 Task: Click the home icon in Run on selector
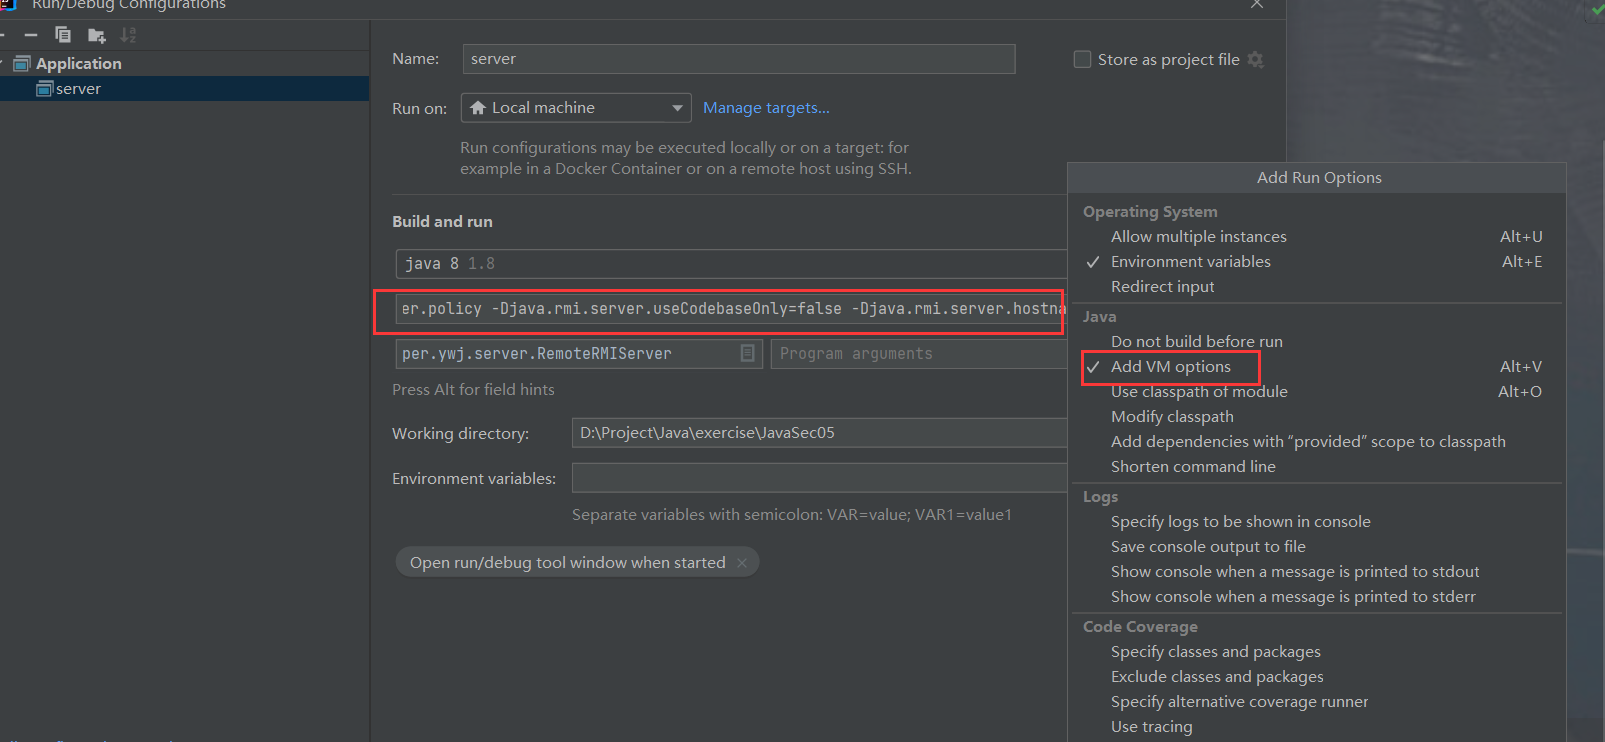[x=478, y=108]
